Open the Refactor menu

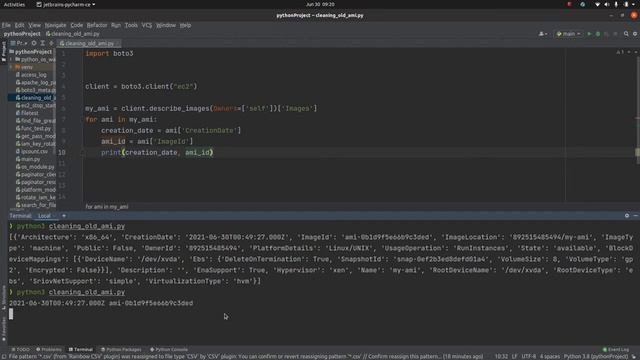97,25
